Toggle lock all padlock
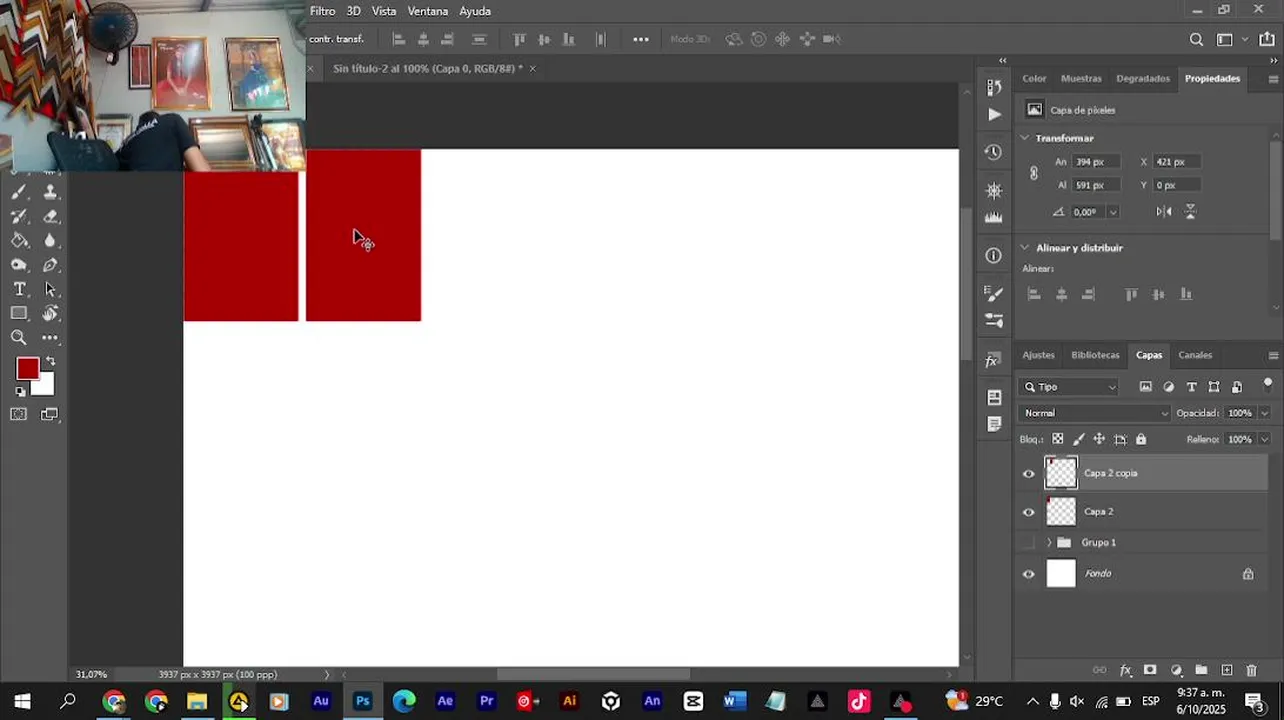 pos(1141,439)
